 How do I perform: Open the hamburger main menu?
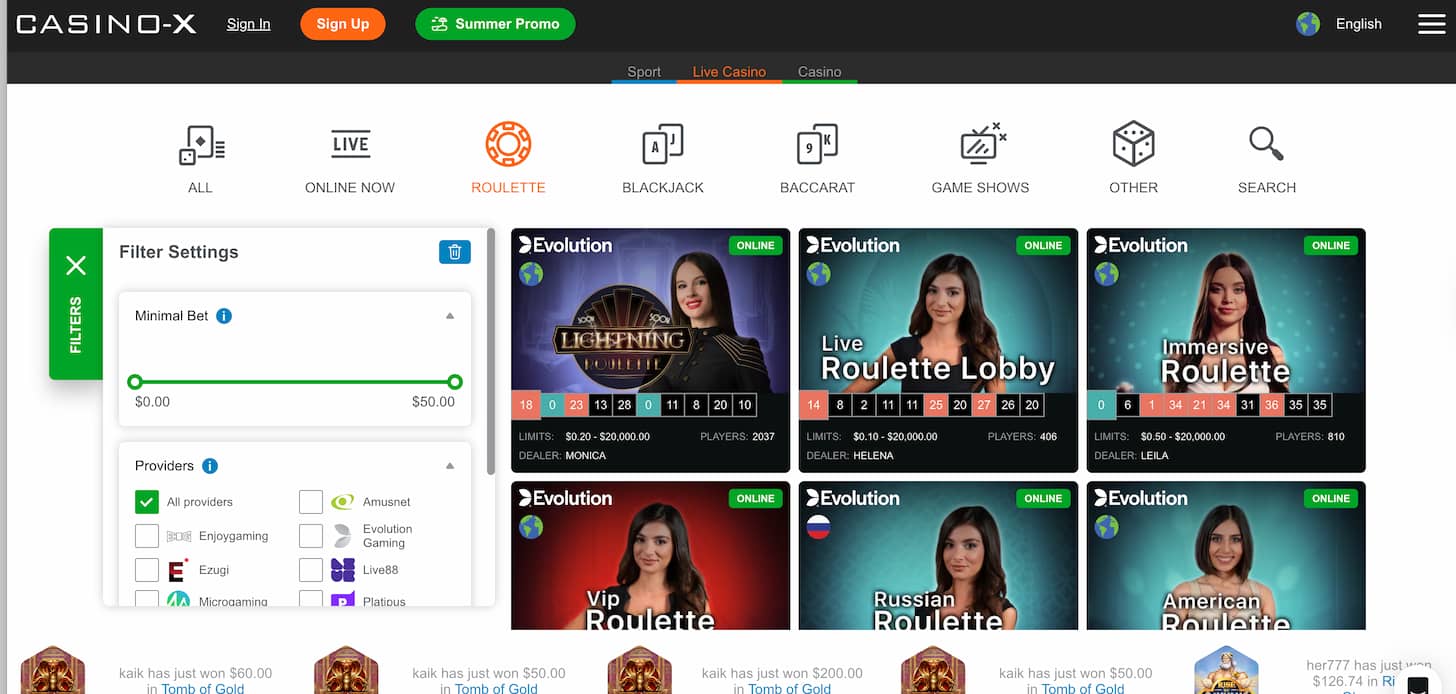pos(1432,24)
